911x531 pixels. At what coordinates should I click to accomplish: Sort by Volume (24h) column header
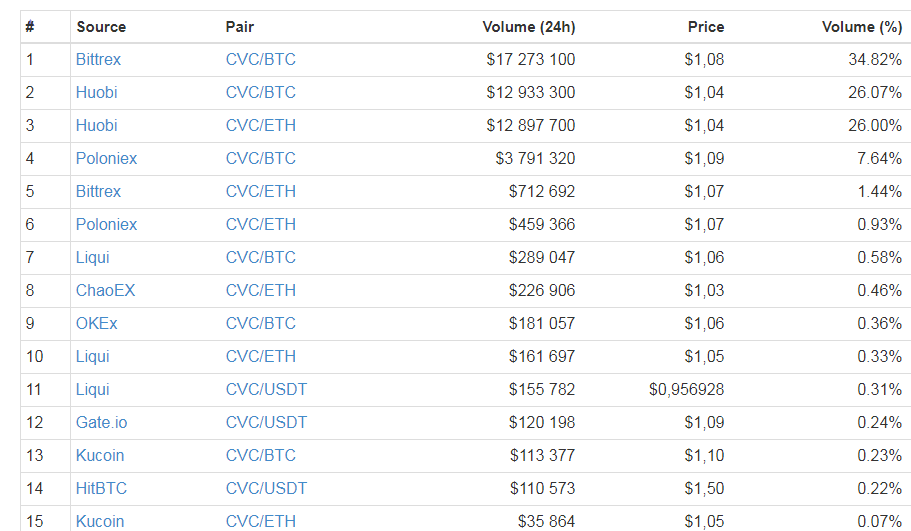tap(529, 27)
